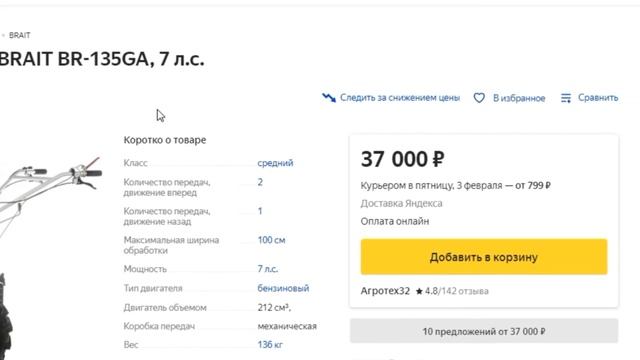Follow the Следить за снижением цены link
This screenshot has height=360, width=640.
coord(400,98)
